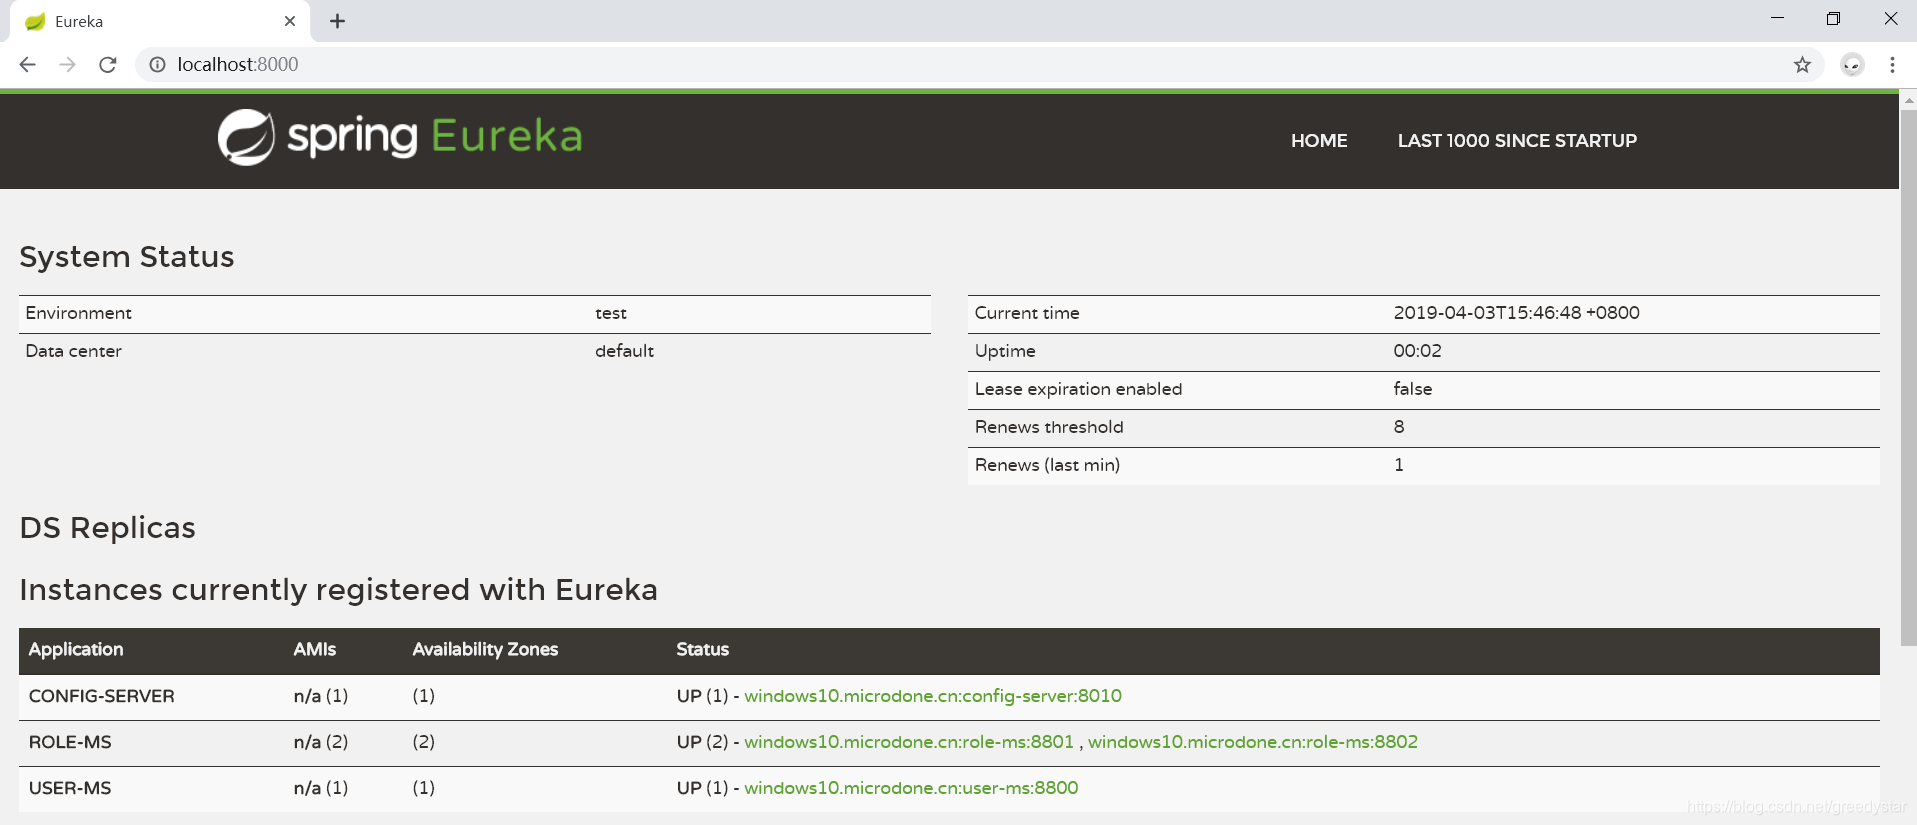Restore down the browser window

(x=1833, y=19)
